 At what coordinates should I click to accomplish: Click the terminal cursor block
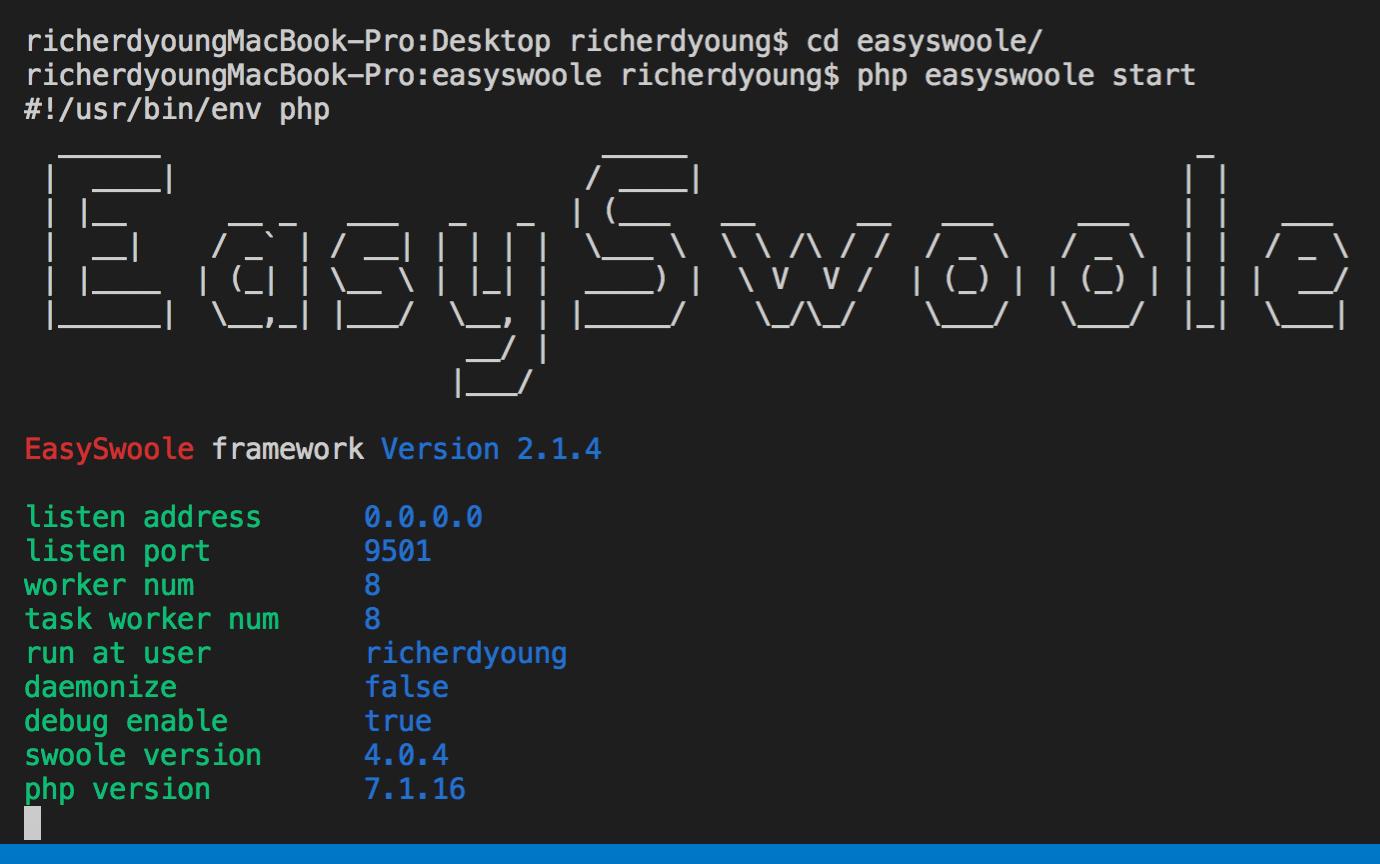pos(33,822)
